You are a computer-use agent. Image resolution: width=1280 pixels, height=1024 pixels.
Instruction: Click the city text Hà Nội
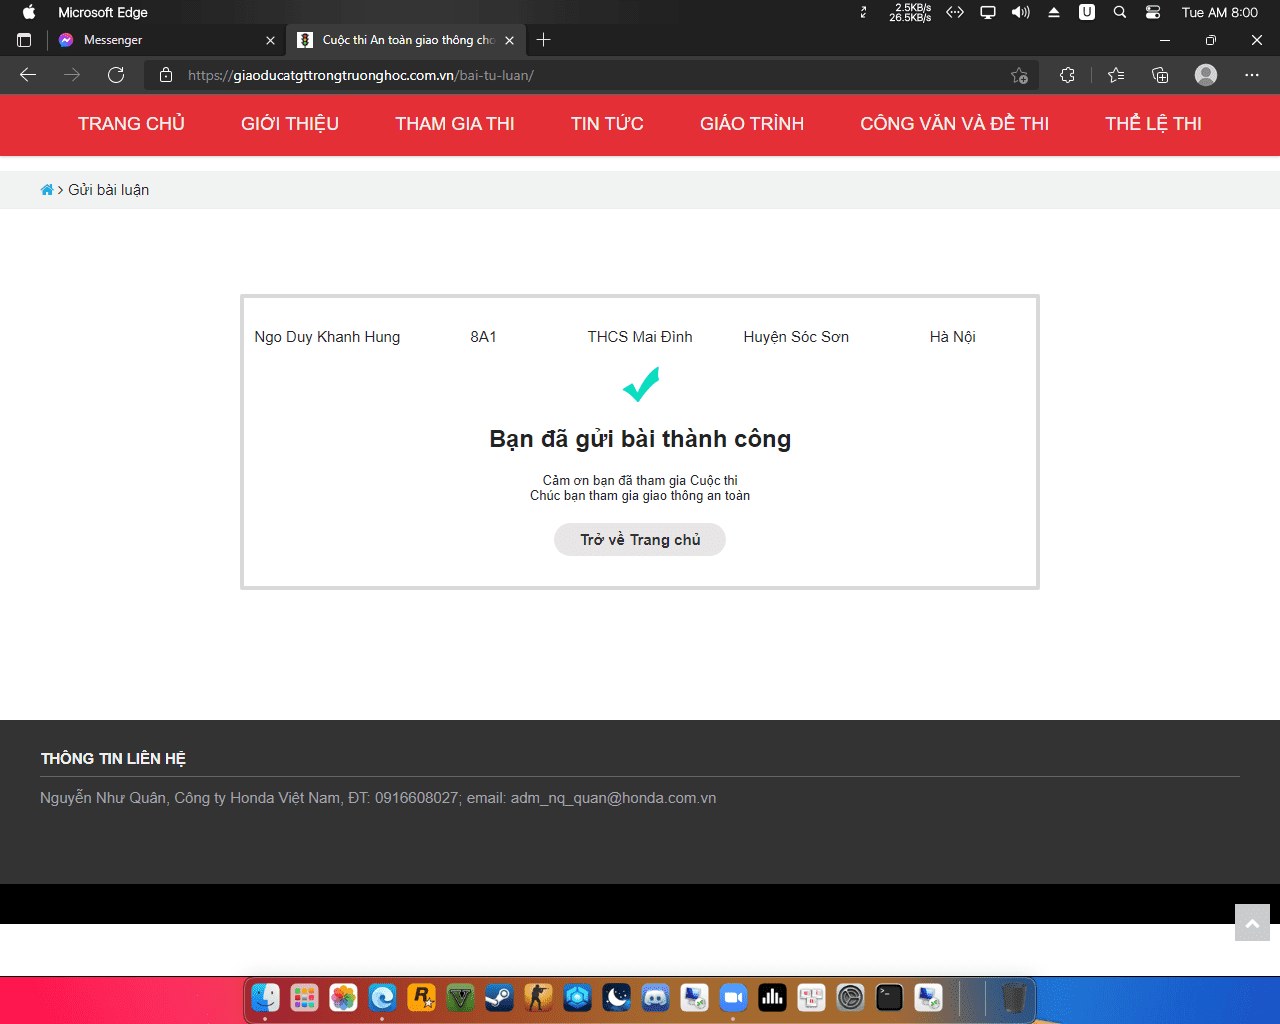click(953, 337)
